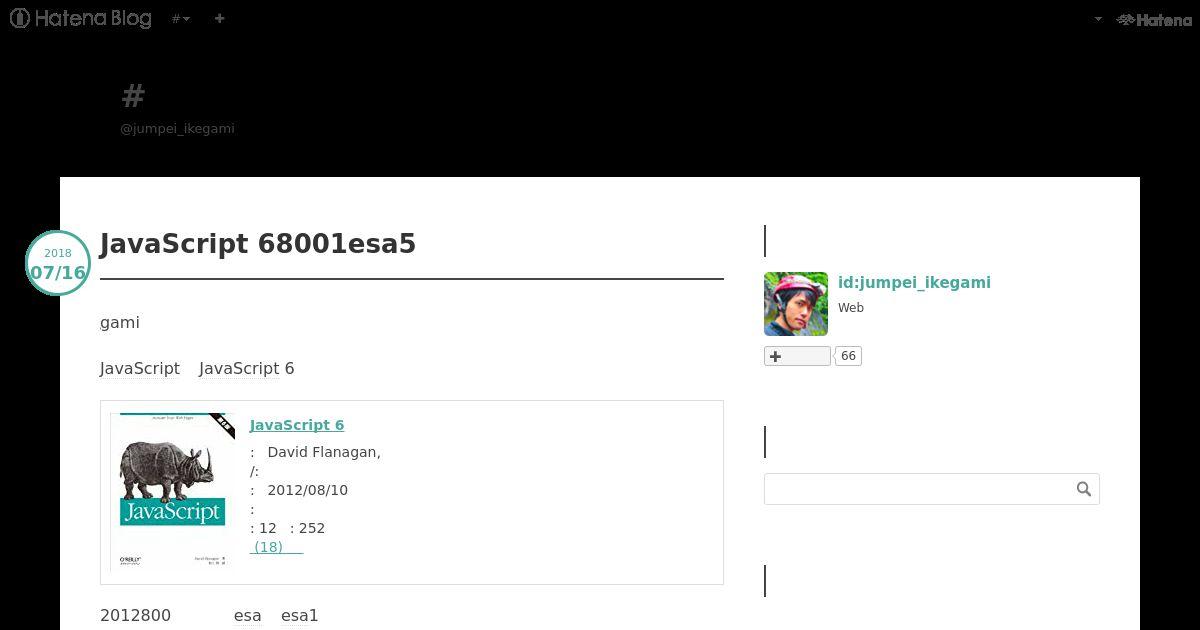Click the Hatena Blog logo
Image resolution: width=1200 pixels, height=630 pixels.
coord(81,18)
